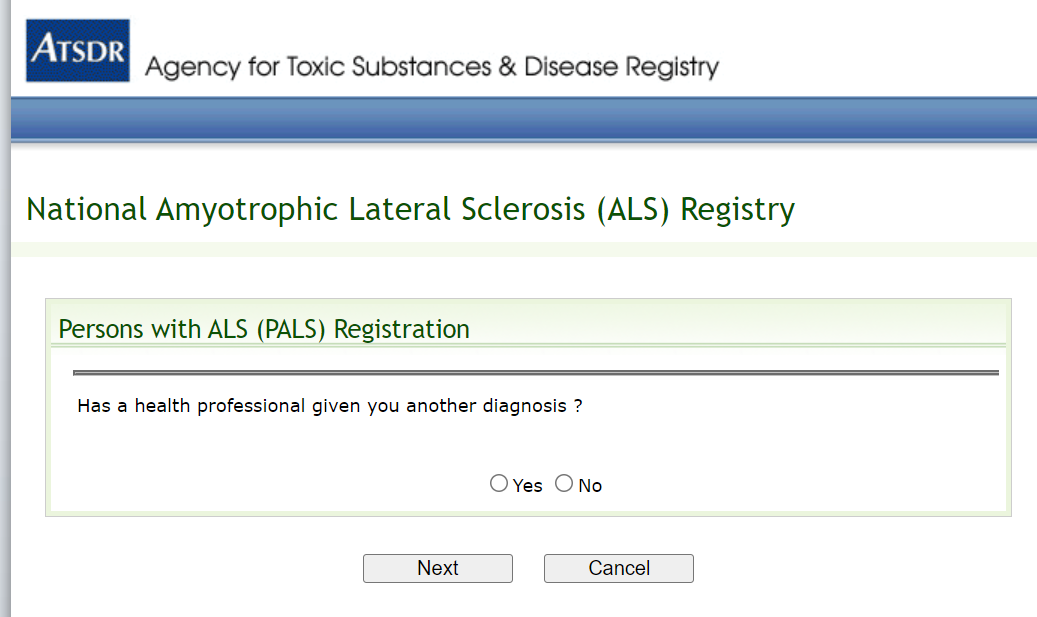Screen dimensions: 1037x617
Task: Click "(ALS)" in the green page heading
Action: (635, 210)
